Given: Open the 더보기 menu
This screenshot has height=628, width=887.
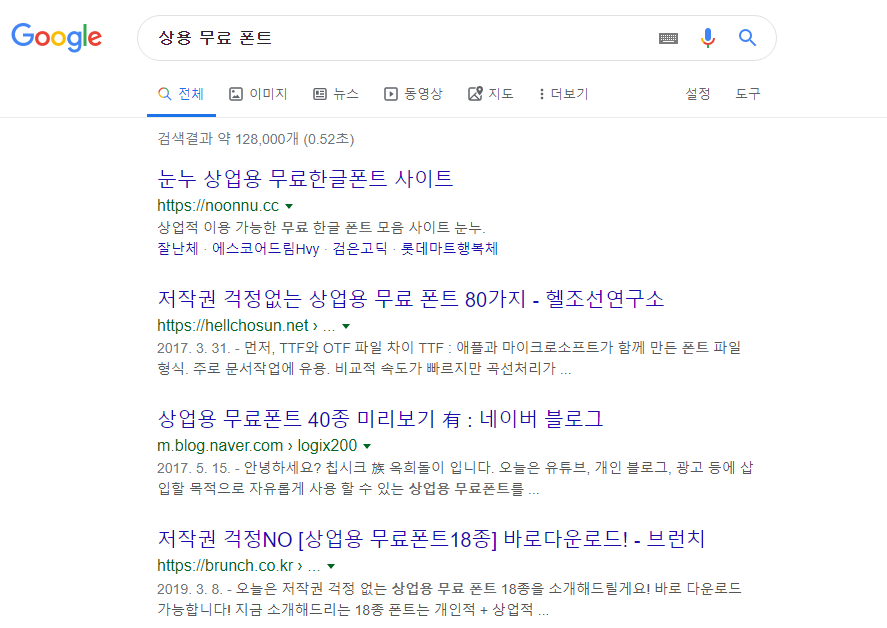Looking at the screenshot, I should click(x=563, y=94).
